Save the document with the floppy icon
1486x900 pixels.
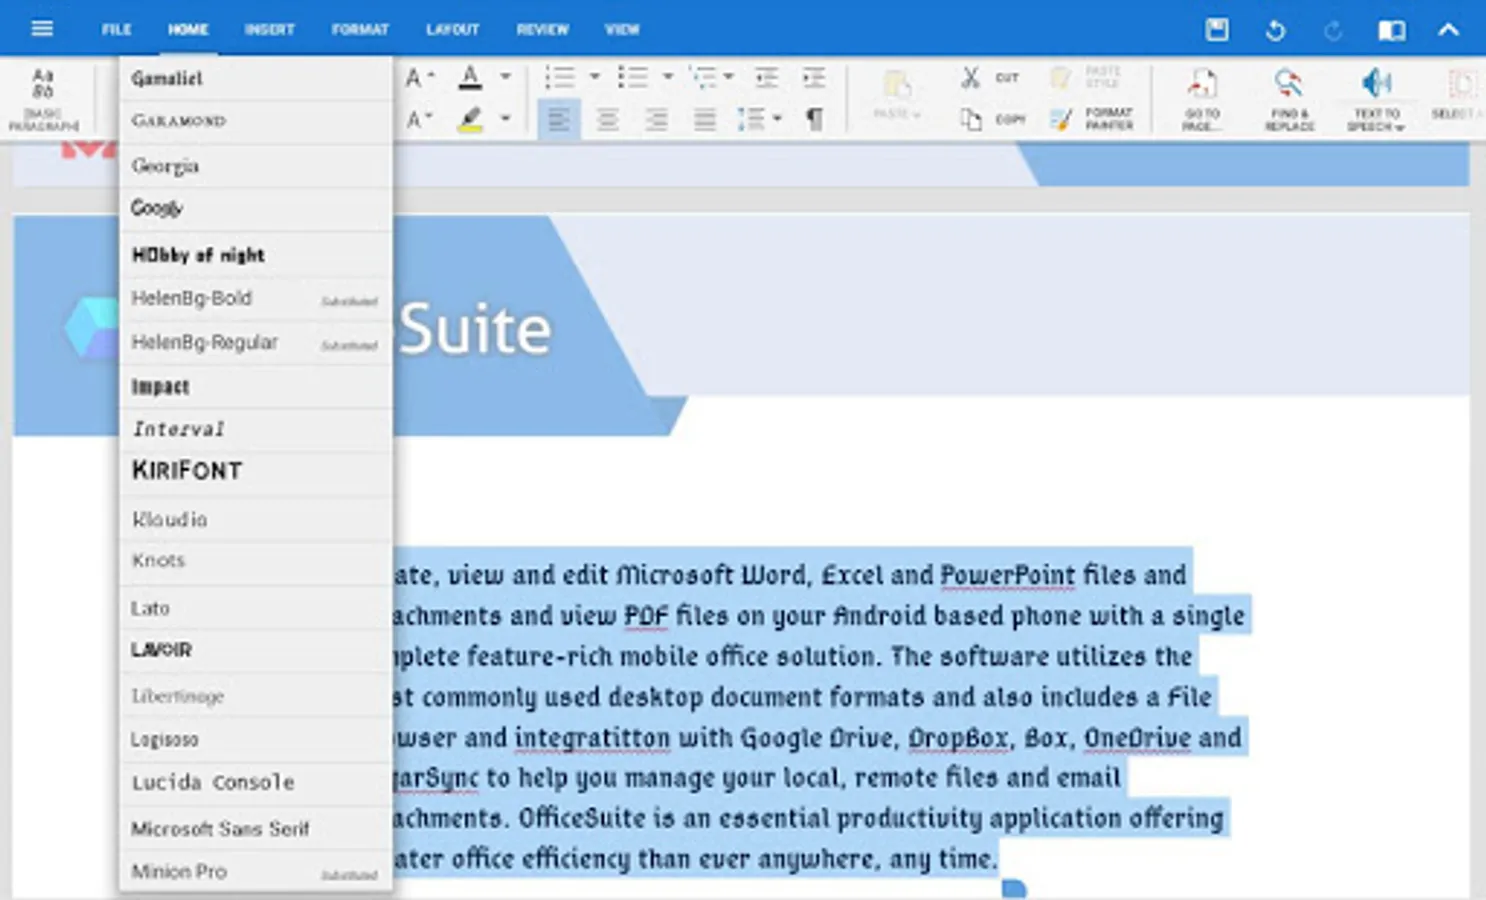click(x=1217, y=30)
